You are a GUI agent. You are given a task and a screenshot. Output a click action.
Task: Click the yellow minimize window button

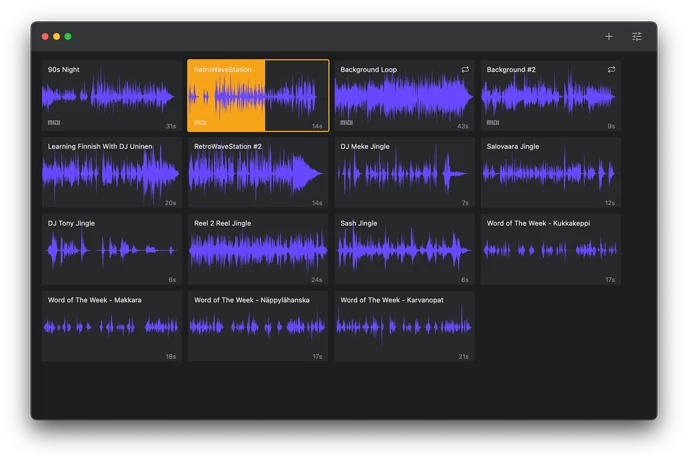point(56,36)
